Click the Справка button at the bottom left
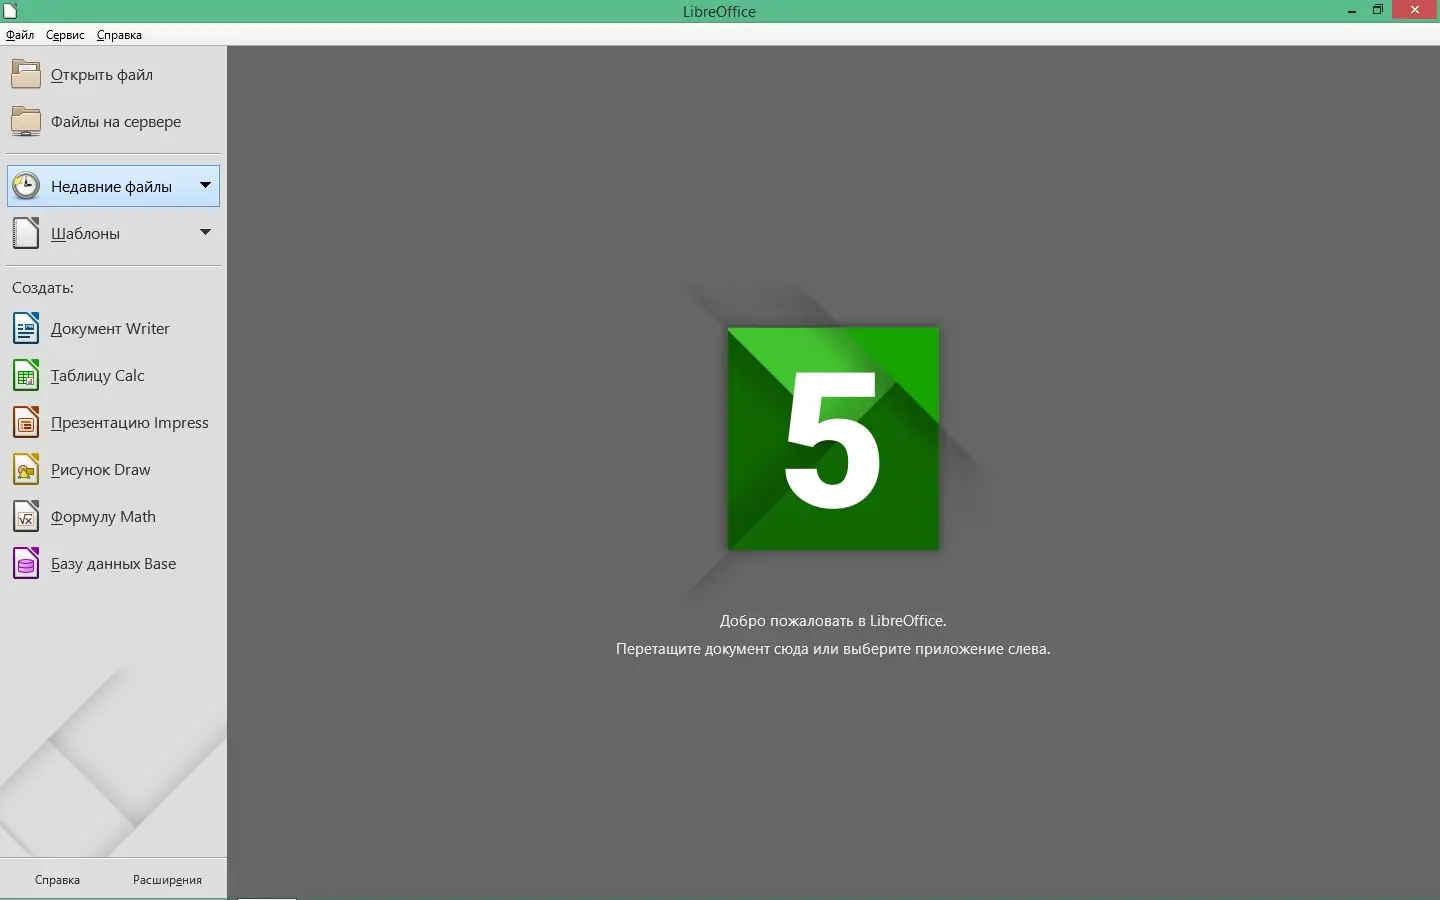This screenshot has height=900, width=1440. click(x=57, y=881)
